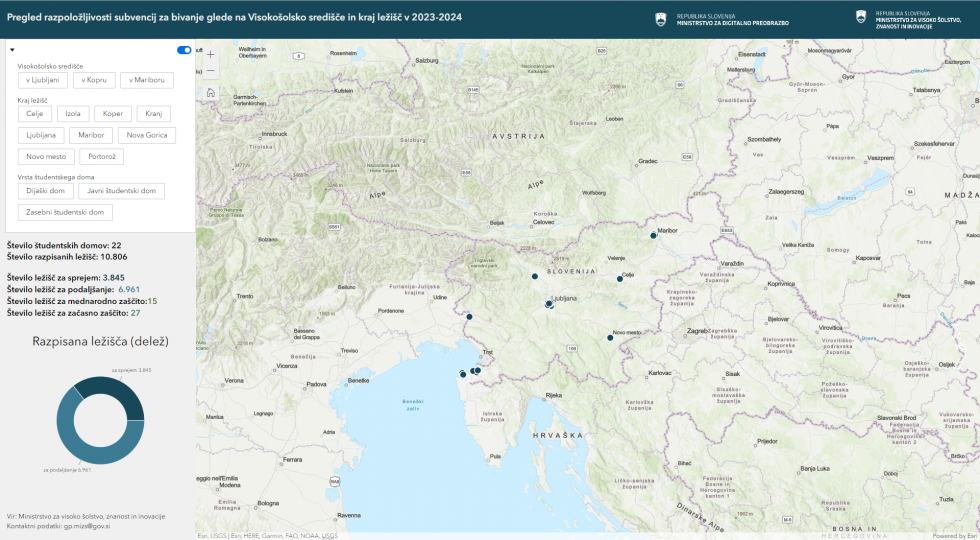This screenshot has height=540, width=980.
Task: Click the Maribor map marker dot
Action: point(653,236)
